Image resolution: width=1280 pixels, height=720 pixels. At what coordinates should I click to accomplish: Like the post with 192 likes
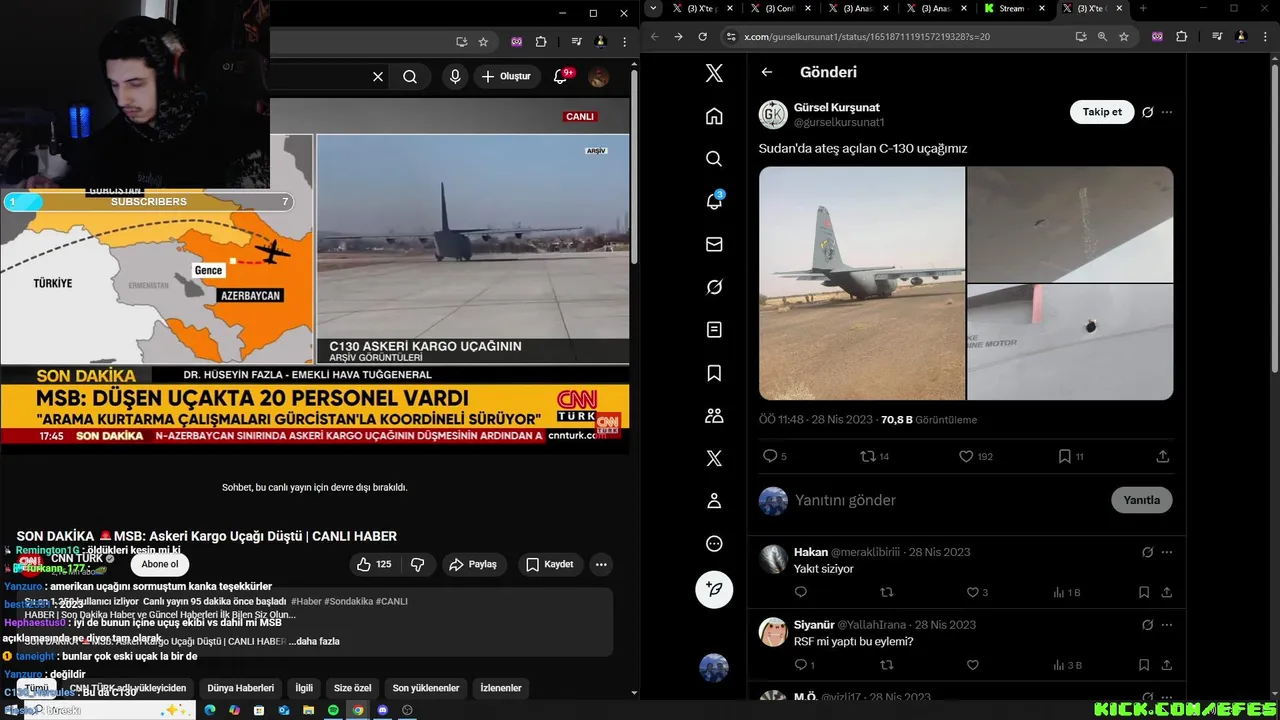point(976,456)
